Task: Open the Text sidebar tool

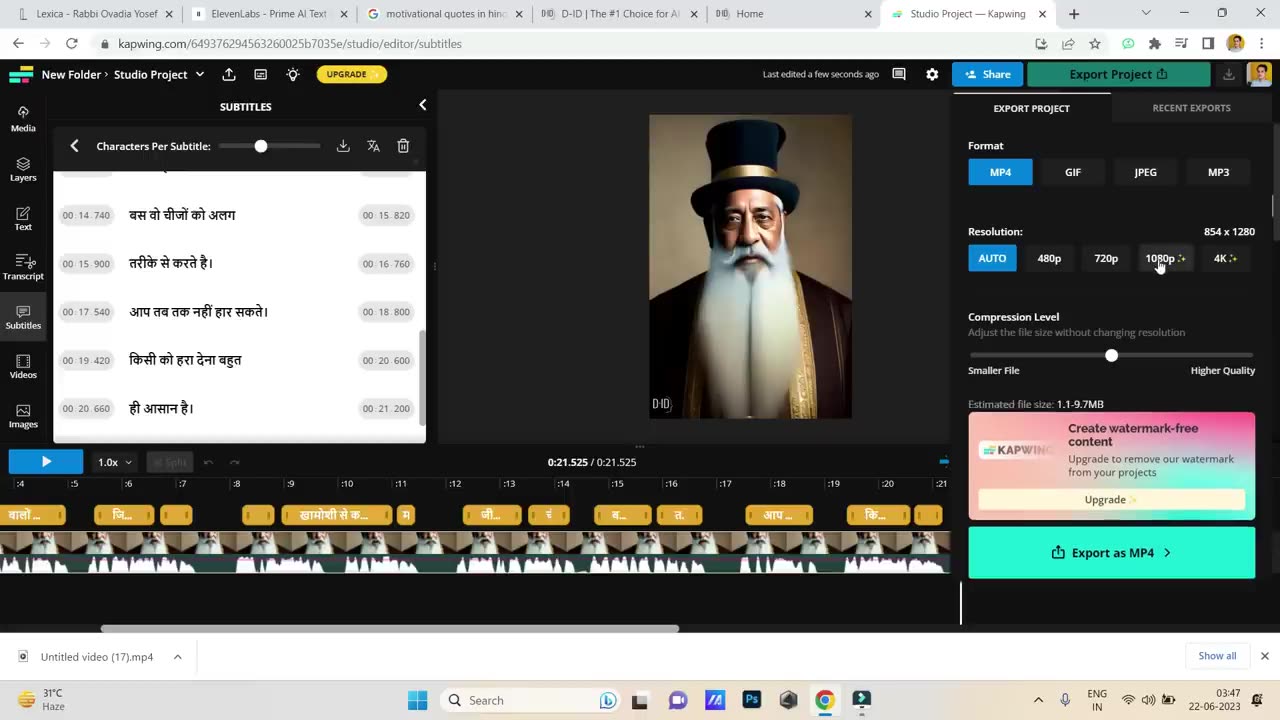Action: [x=23, y=218]
